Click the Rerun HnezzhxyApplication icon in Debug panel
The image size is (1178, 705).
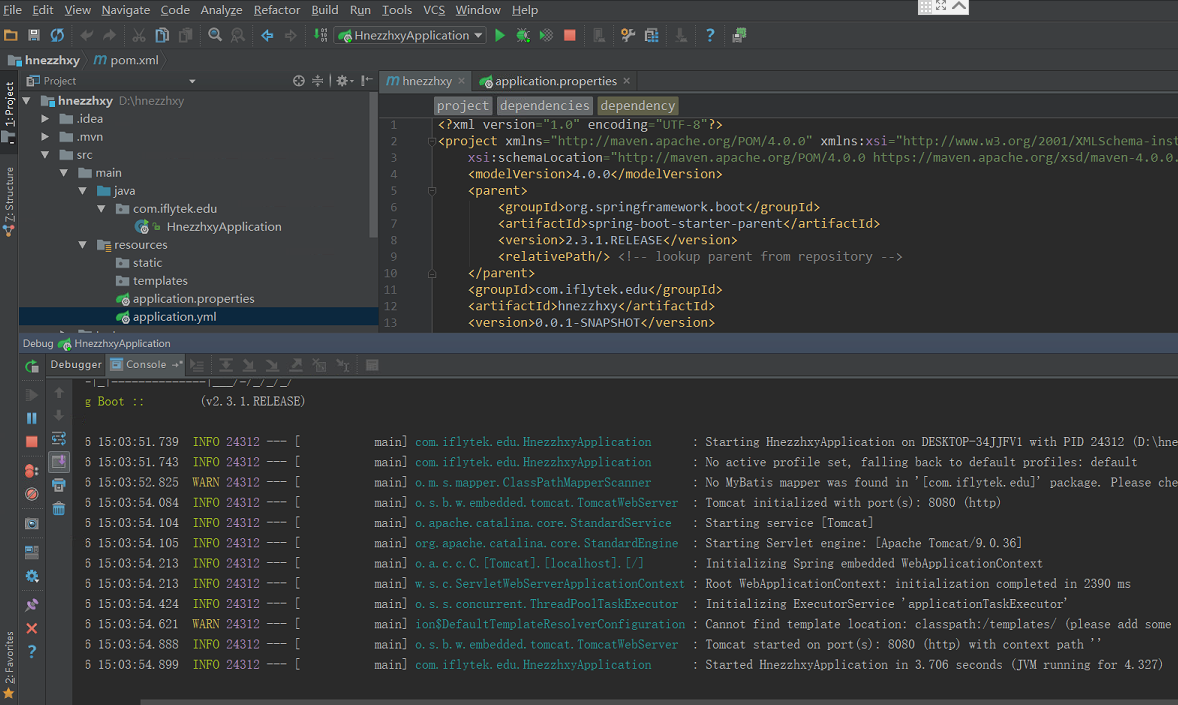click(x=32, y=366)
